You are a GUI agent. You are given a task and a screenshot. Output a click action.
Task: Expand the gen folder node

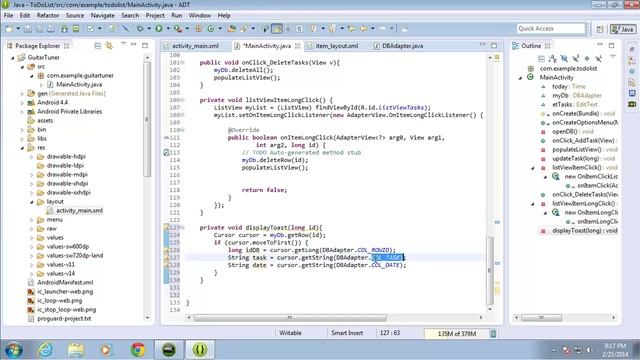[x=22, y=93]
